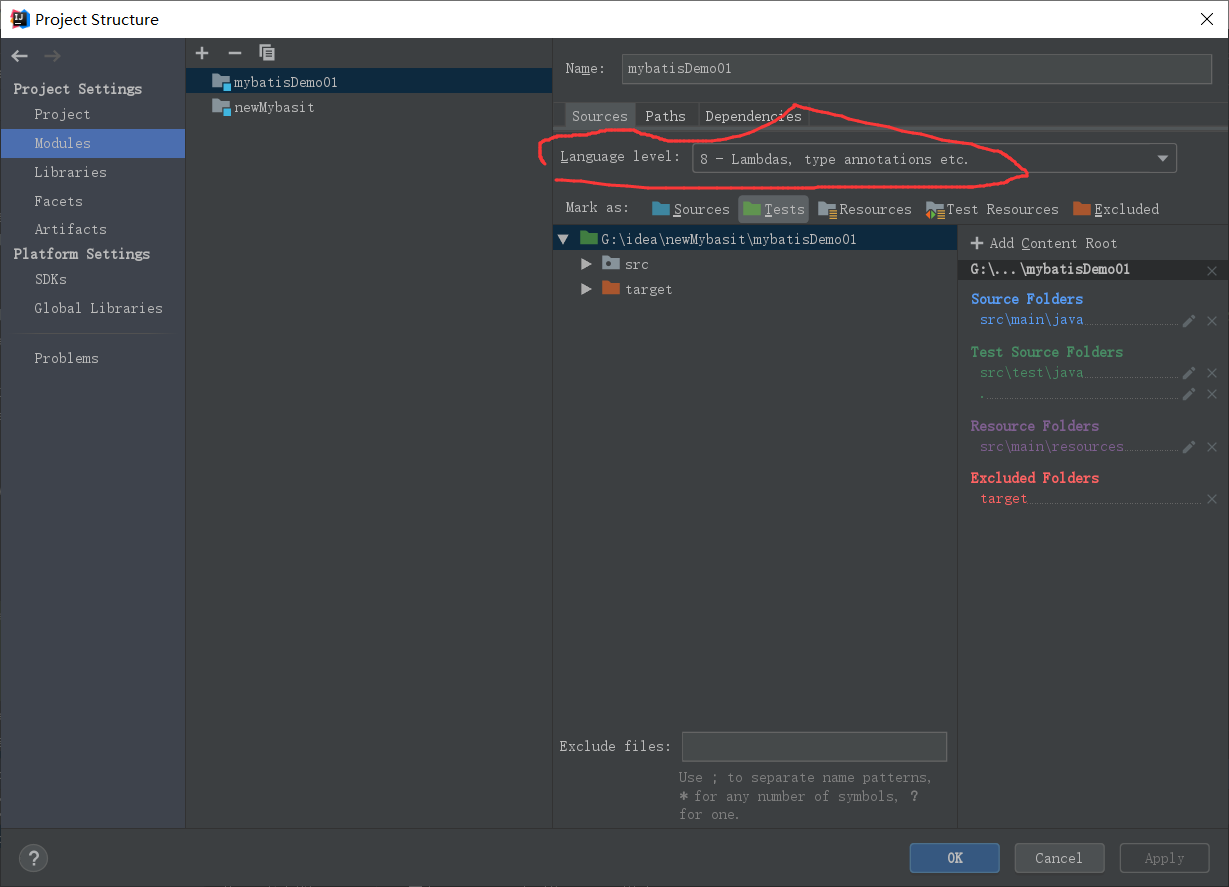Image resolution: width=1229 pixels, height=887 pixels.
Task: Click the src\test\java path text
Action: pyautogui.click(x=1031, y=372)
